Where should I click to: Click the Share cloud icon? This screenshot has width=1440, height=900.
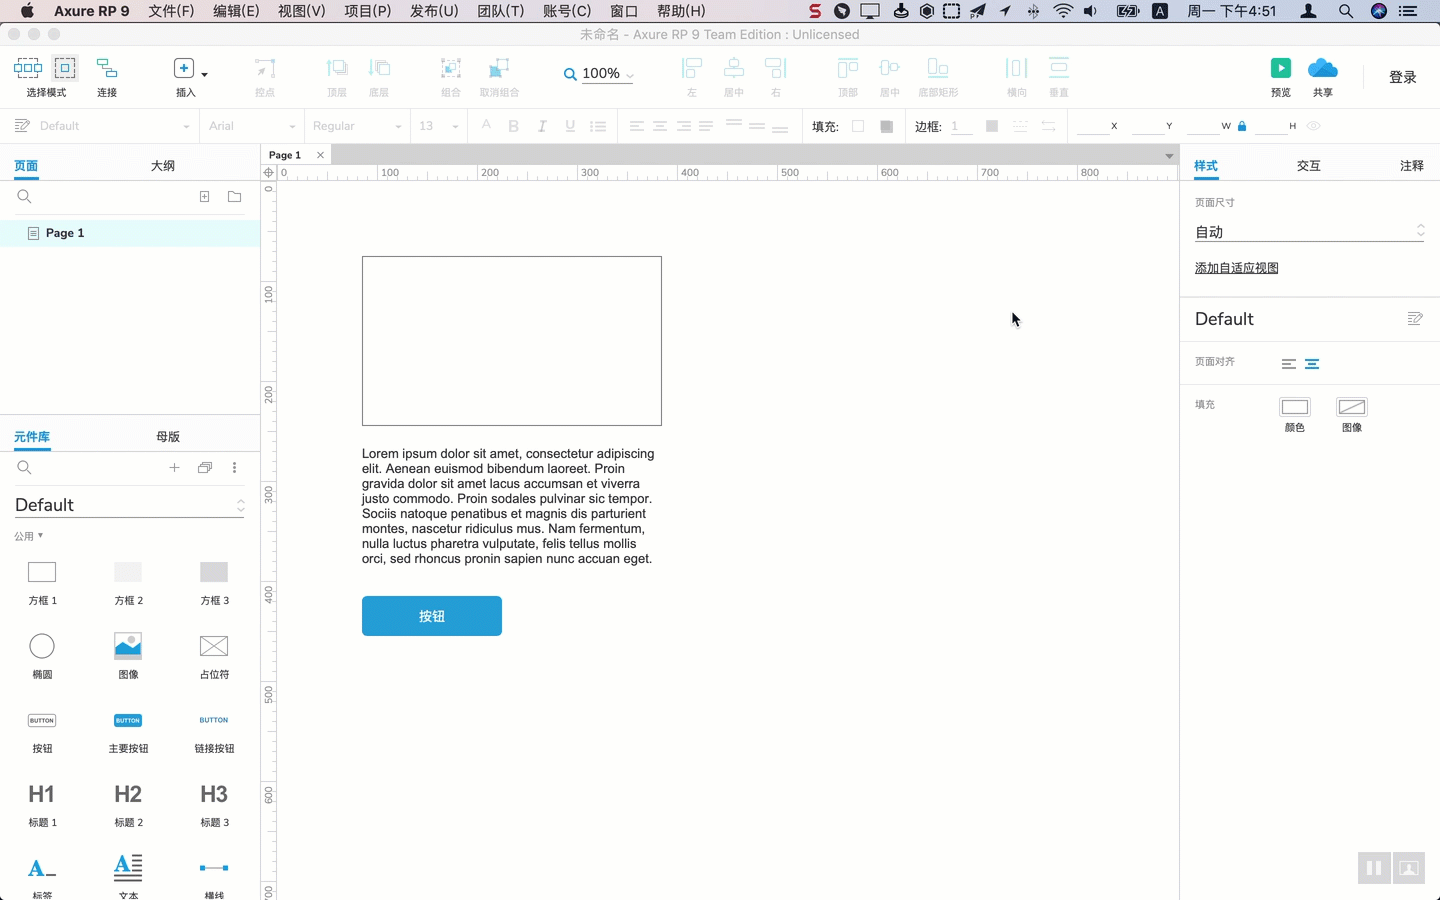pyautogui.click(x=1322, y=69)
